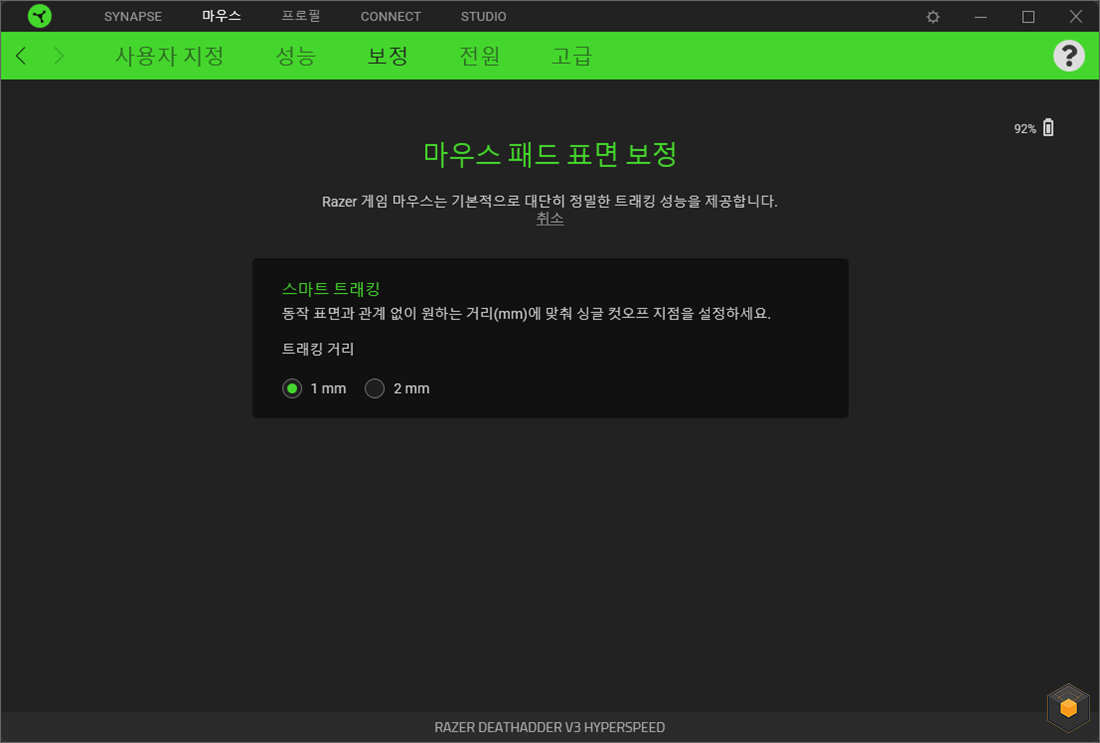Open the settings gear icon
The height and width of the screenshot is (743, 1100).
(x=933, y=17)
